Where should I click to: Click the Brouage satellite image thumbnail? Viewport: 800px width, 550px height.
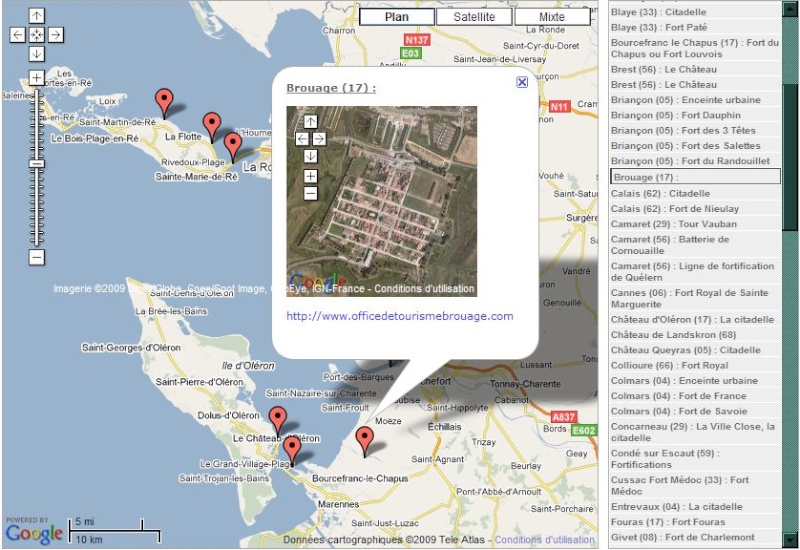pyautogui.click(x=382, y=201)
